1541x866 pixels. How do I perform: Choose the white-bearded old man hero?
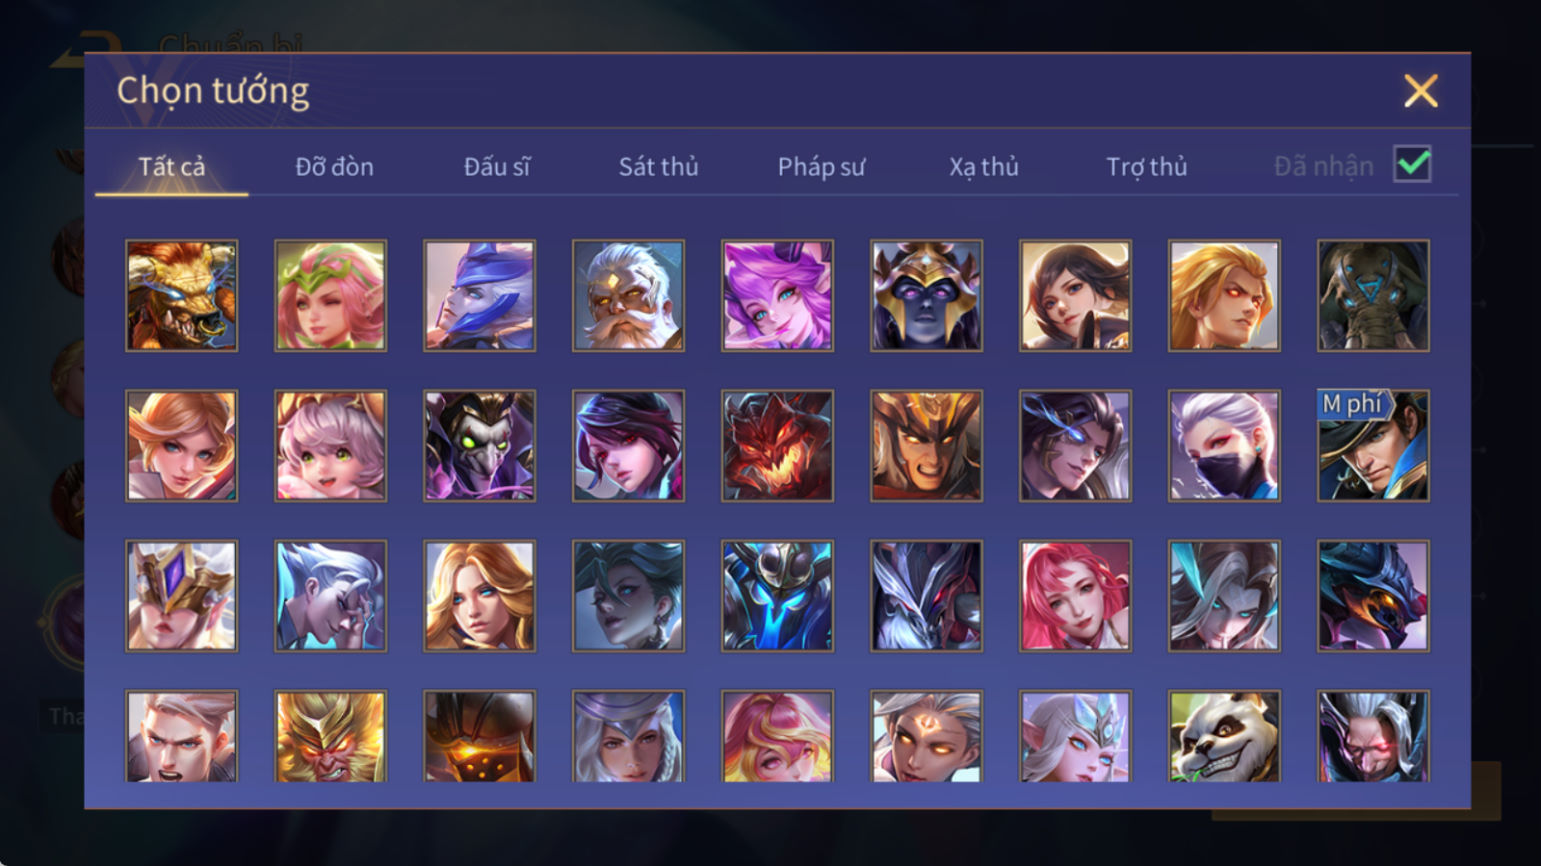pos(628,295)
